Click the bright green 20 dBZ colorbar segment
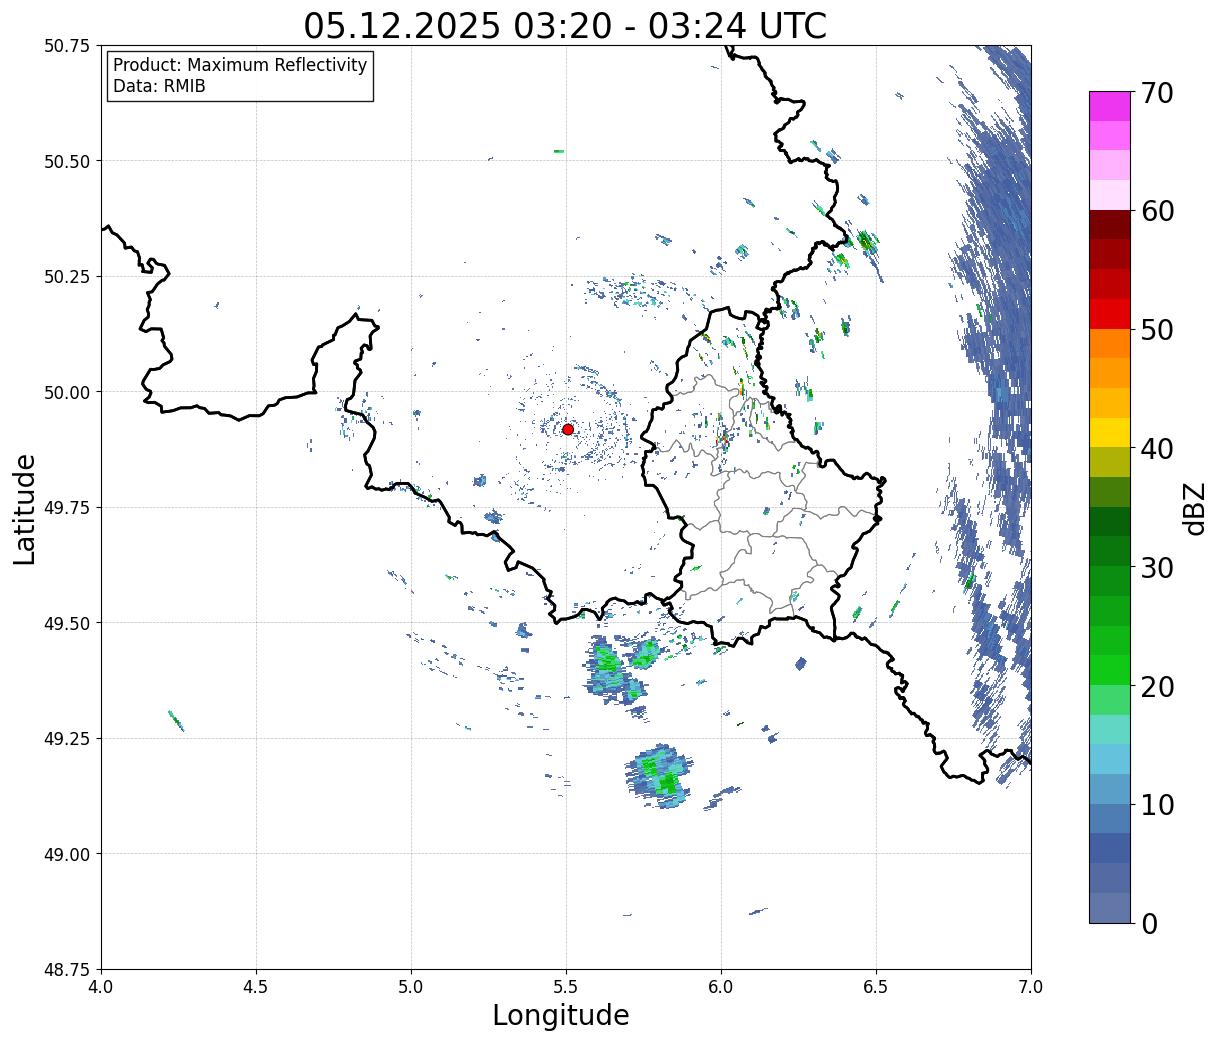 [x=1110, y=670]
